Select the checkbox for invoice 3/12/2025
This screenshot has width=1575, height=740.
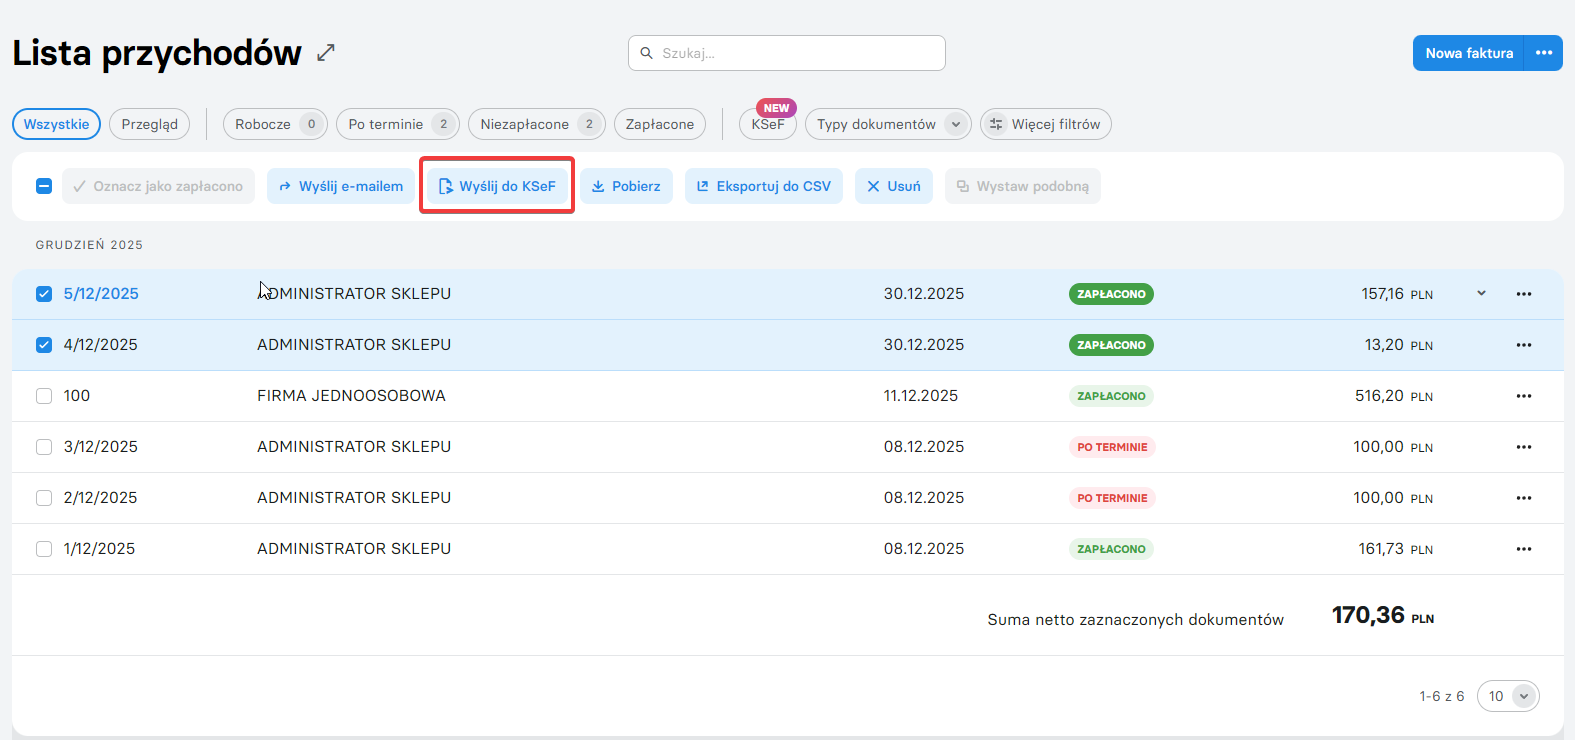point(44,447)
